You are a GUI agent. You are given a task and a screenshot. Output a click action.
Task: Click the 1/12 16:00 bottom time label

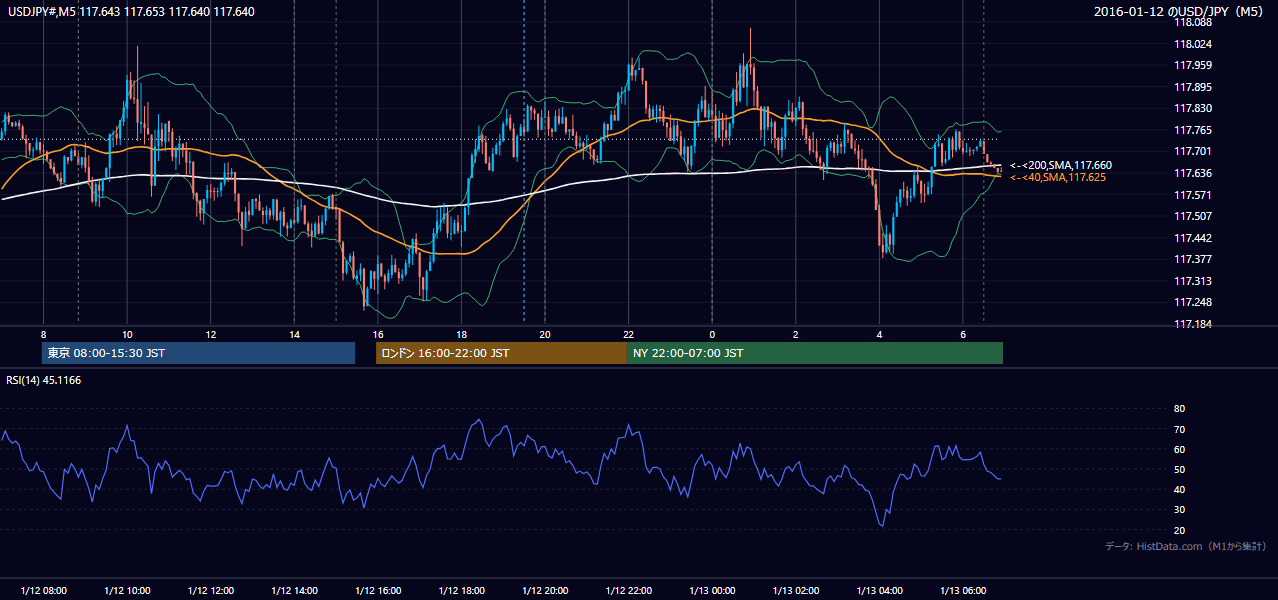point(377,591)
